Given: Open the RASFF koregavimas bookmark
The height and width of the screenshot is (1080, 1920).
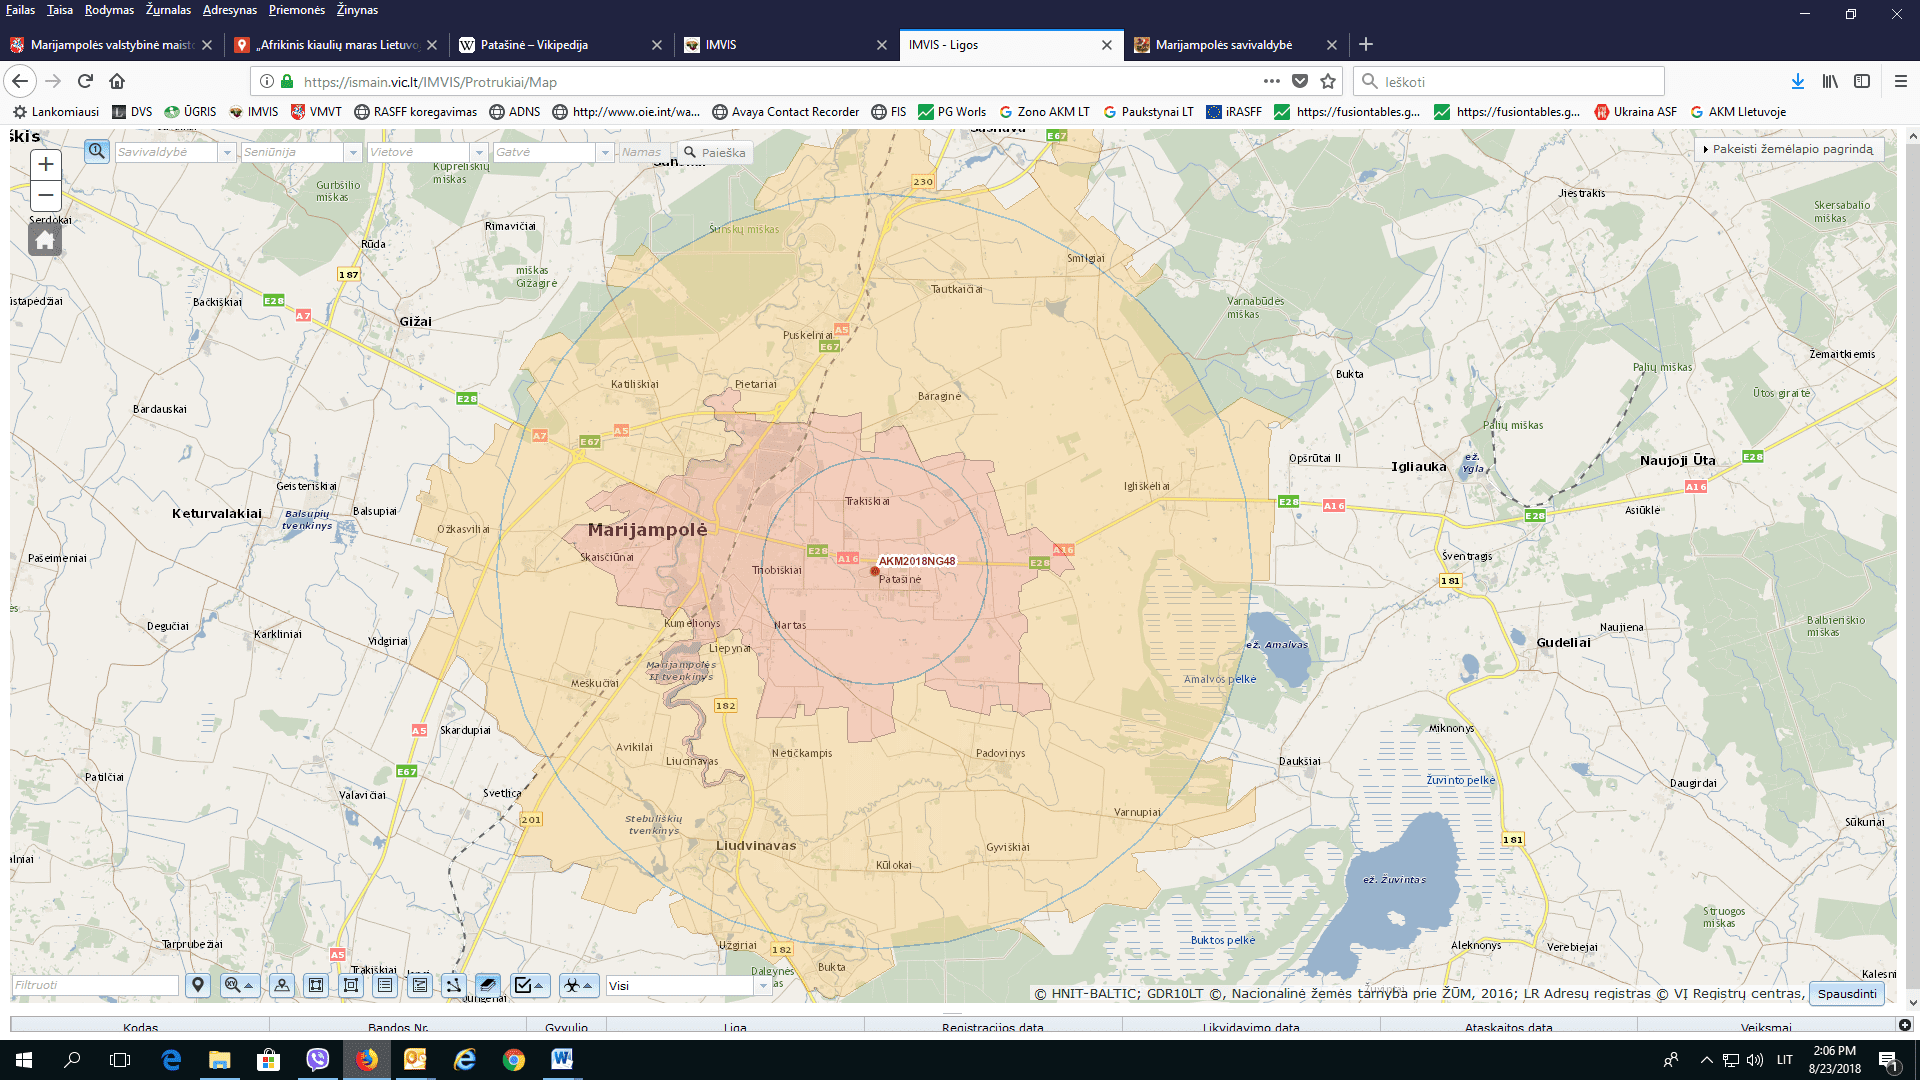Looking at the screenshot, I should [x=415, y=112].
